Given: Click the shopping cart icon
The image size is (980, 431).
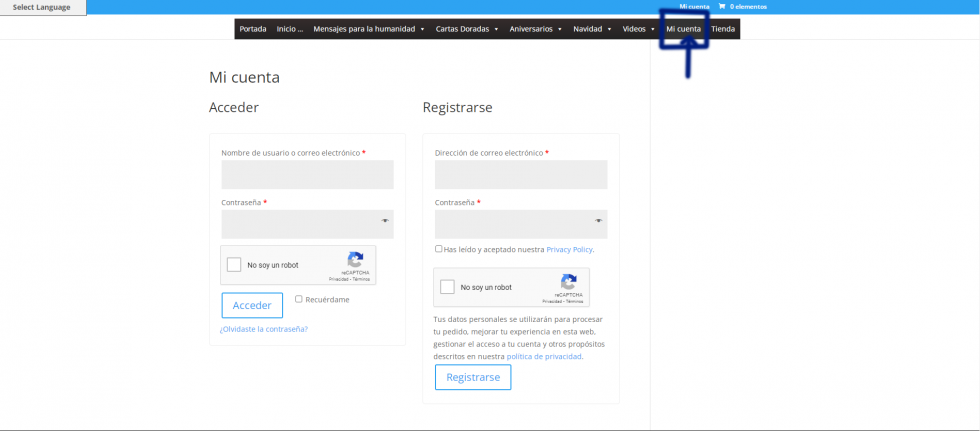Looking at the screenshot, I should (x=721, y=7).
